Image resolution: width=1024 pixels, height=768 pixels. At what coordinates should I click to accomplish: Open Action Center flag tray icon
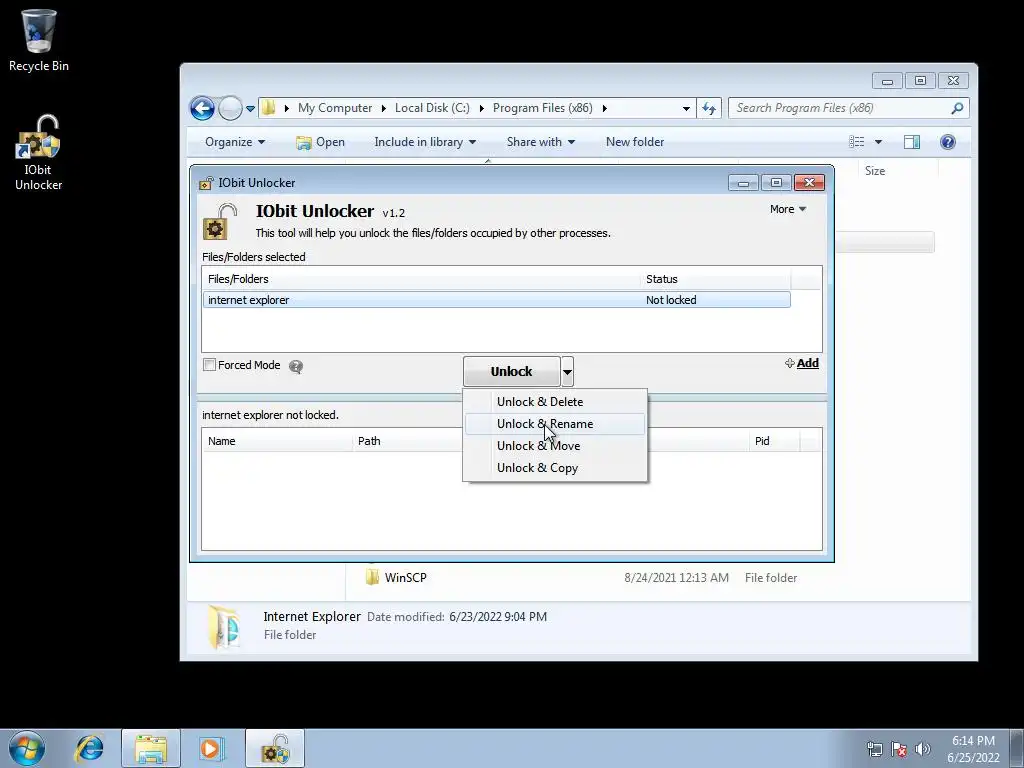click(x=899, y=749)
